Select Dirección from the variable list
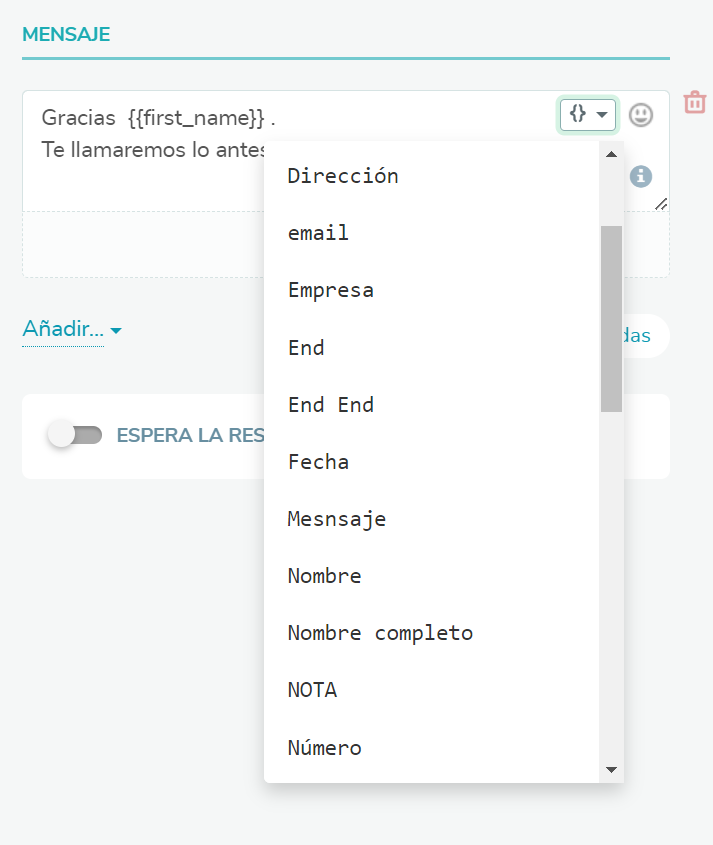This screenshot has width=713, height=845. pos(343,176)
